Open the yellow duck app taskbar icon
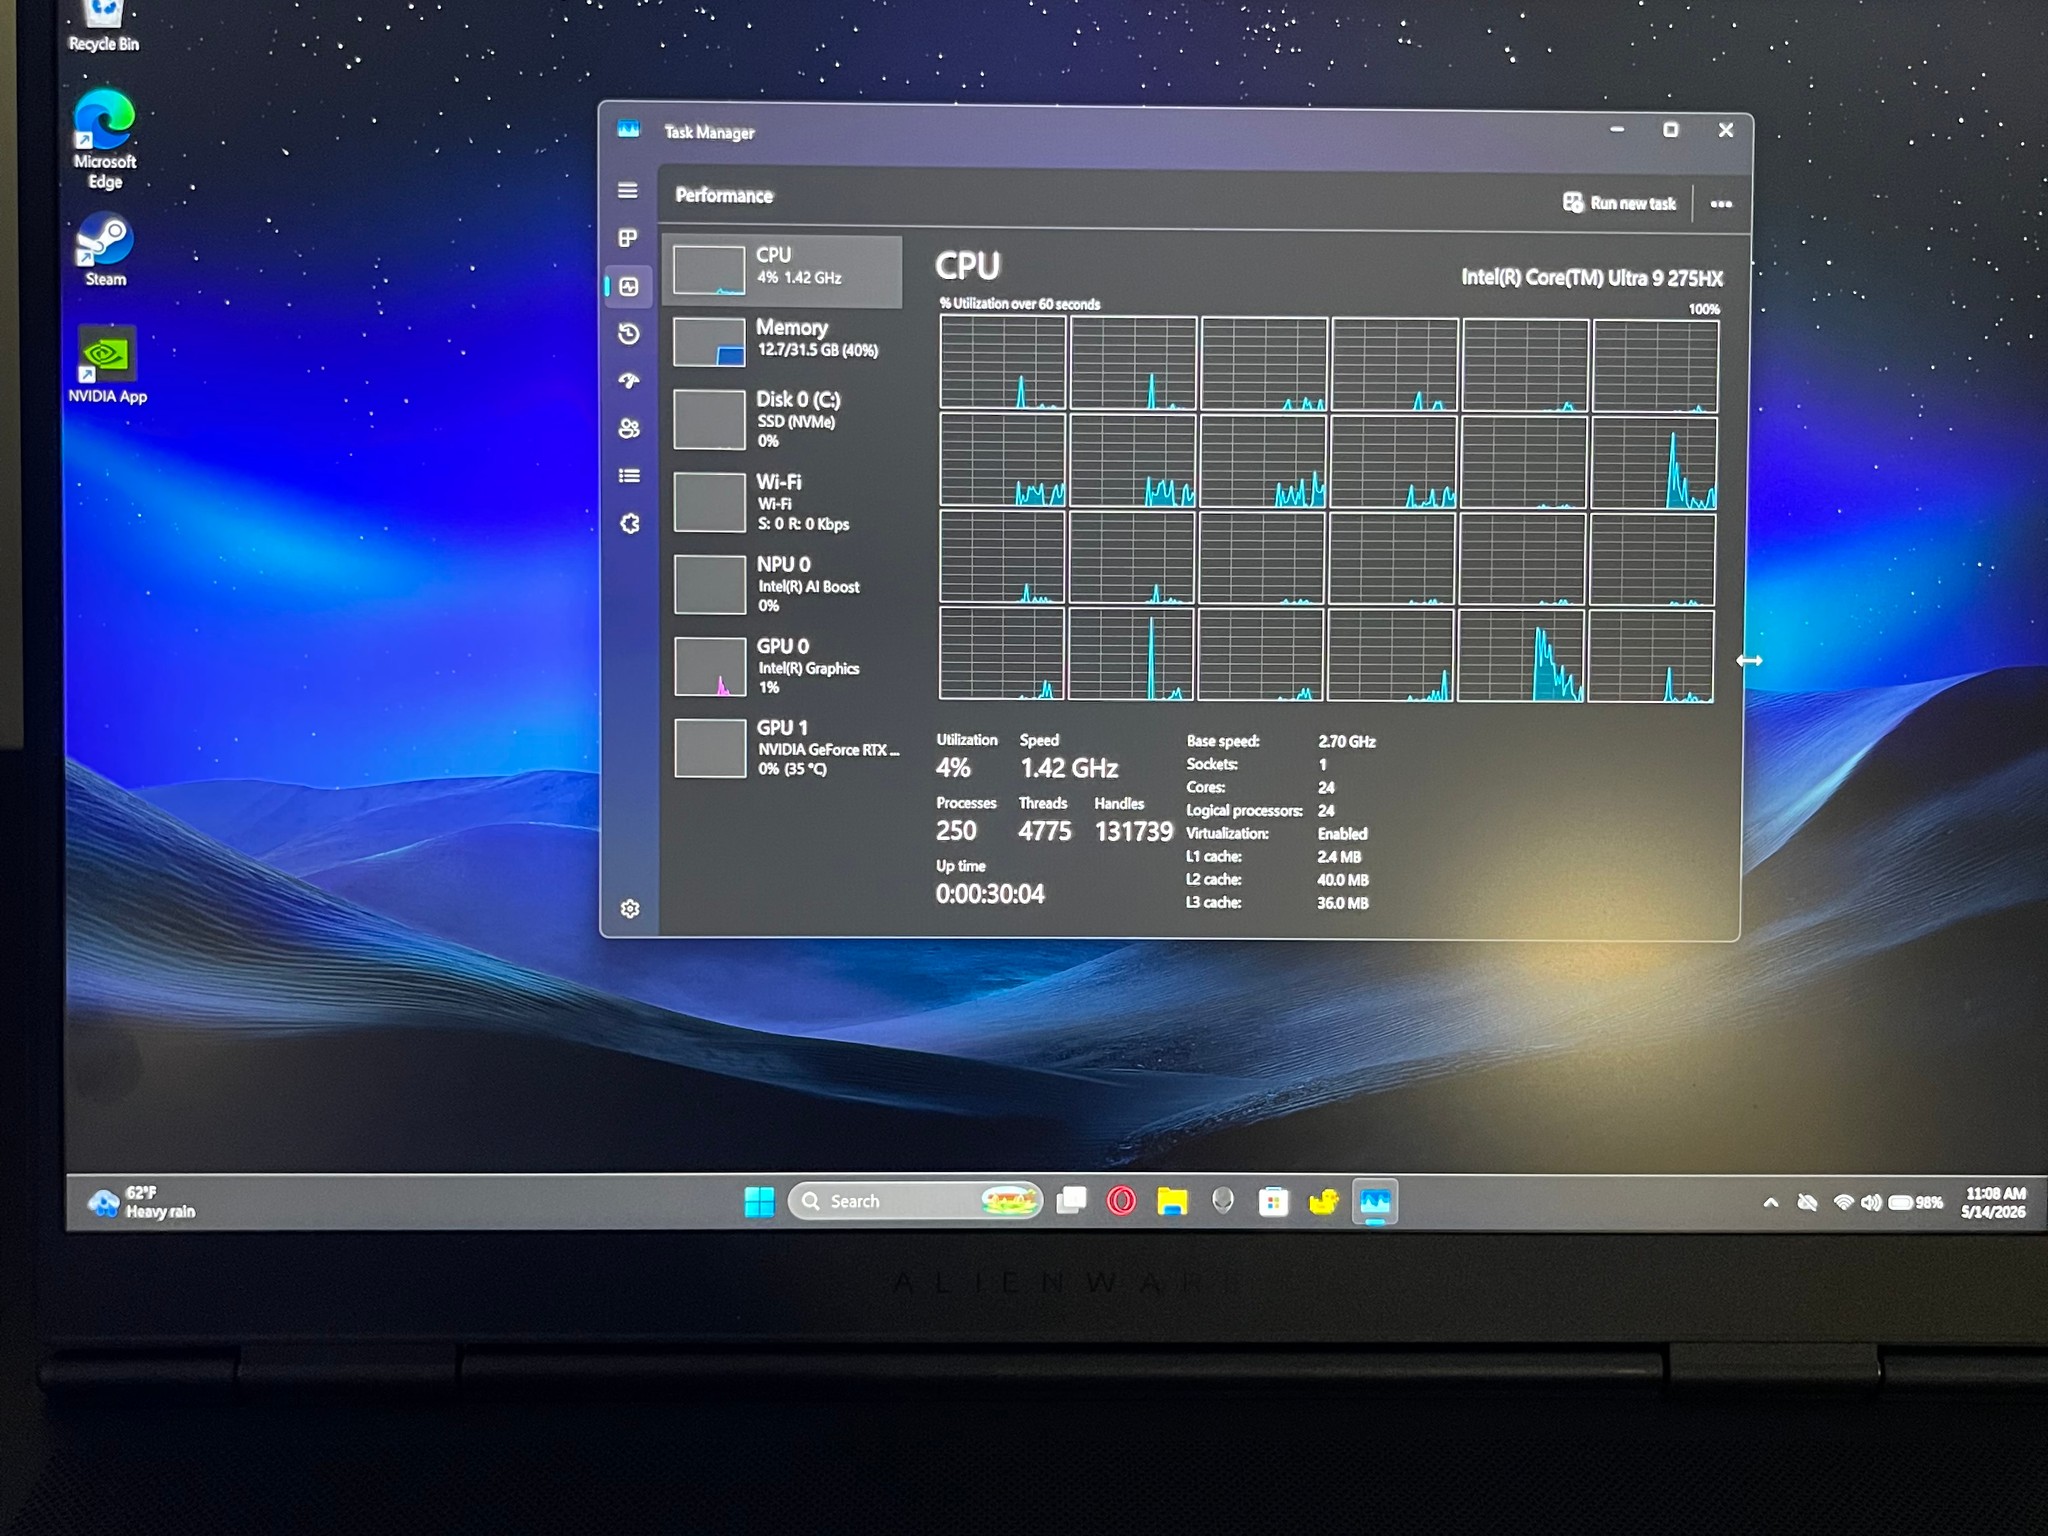Screen dimensions: 2048x1536 pyautogui.click(x=1323, y=1201)
